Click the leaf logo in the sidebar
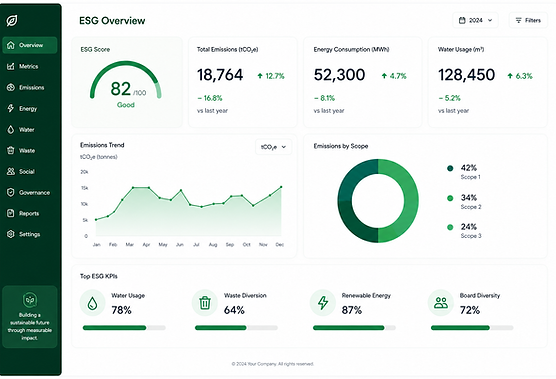 [x=12, y=21]
